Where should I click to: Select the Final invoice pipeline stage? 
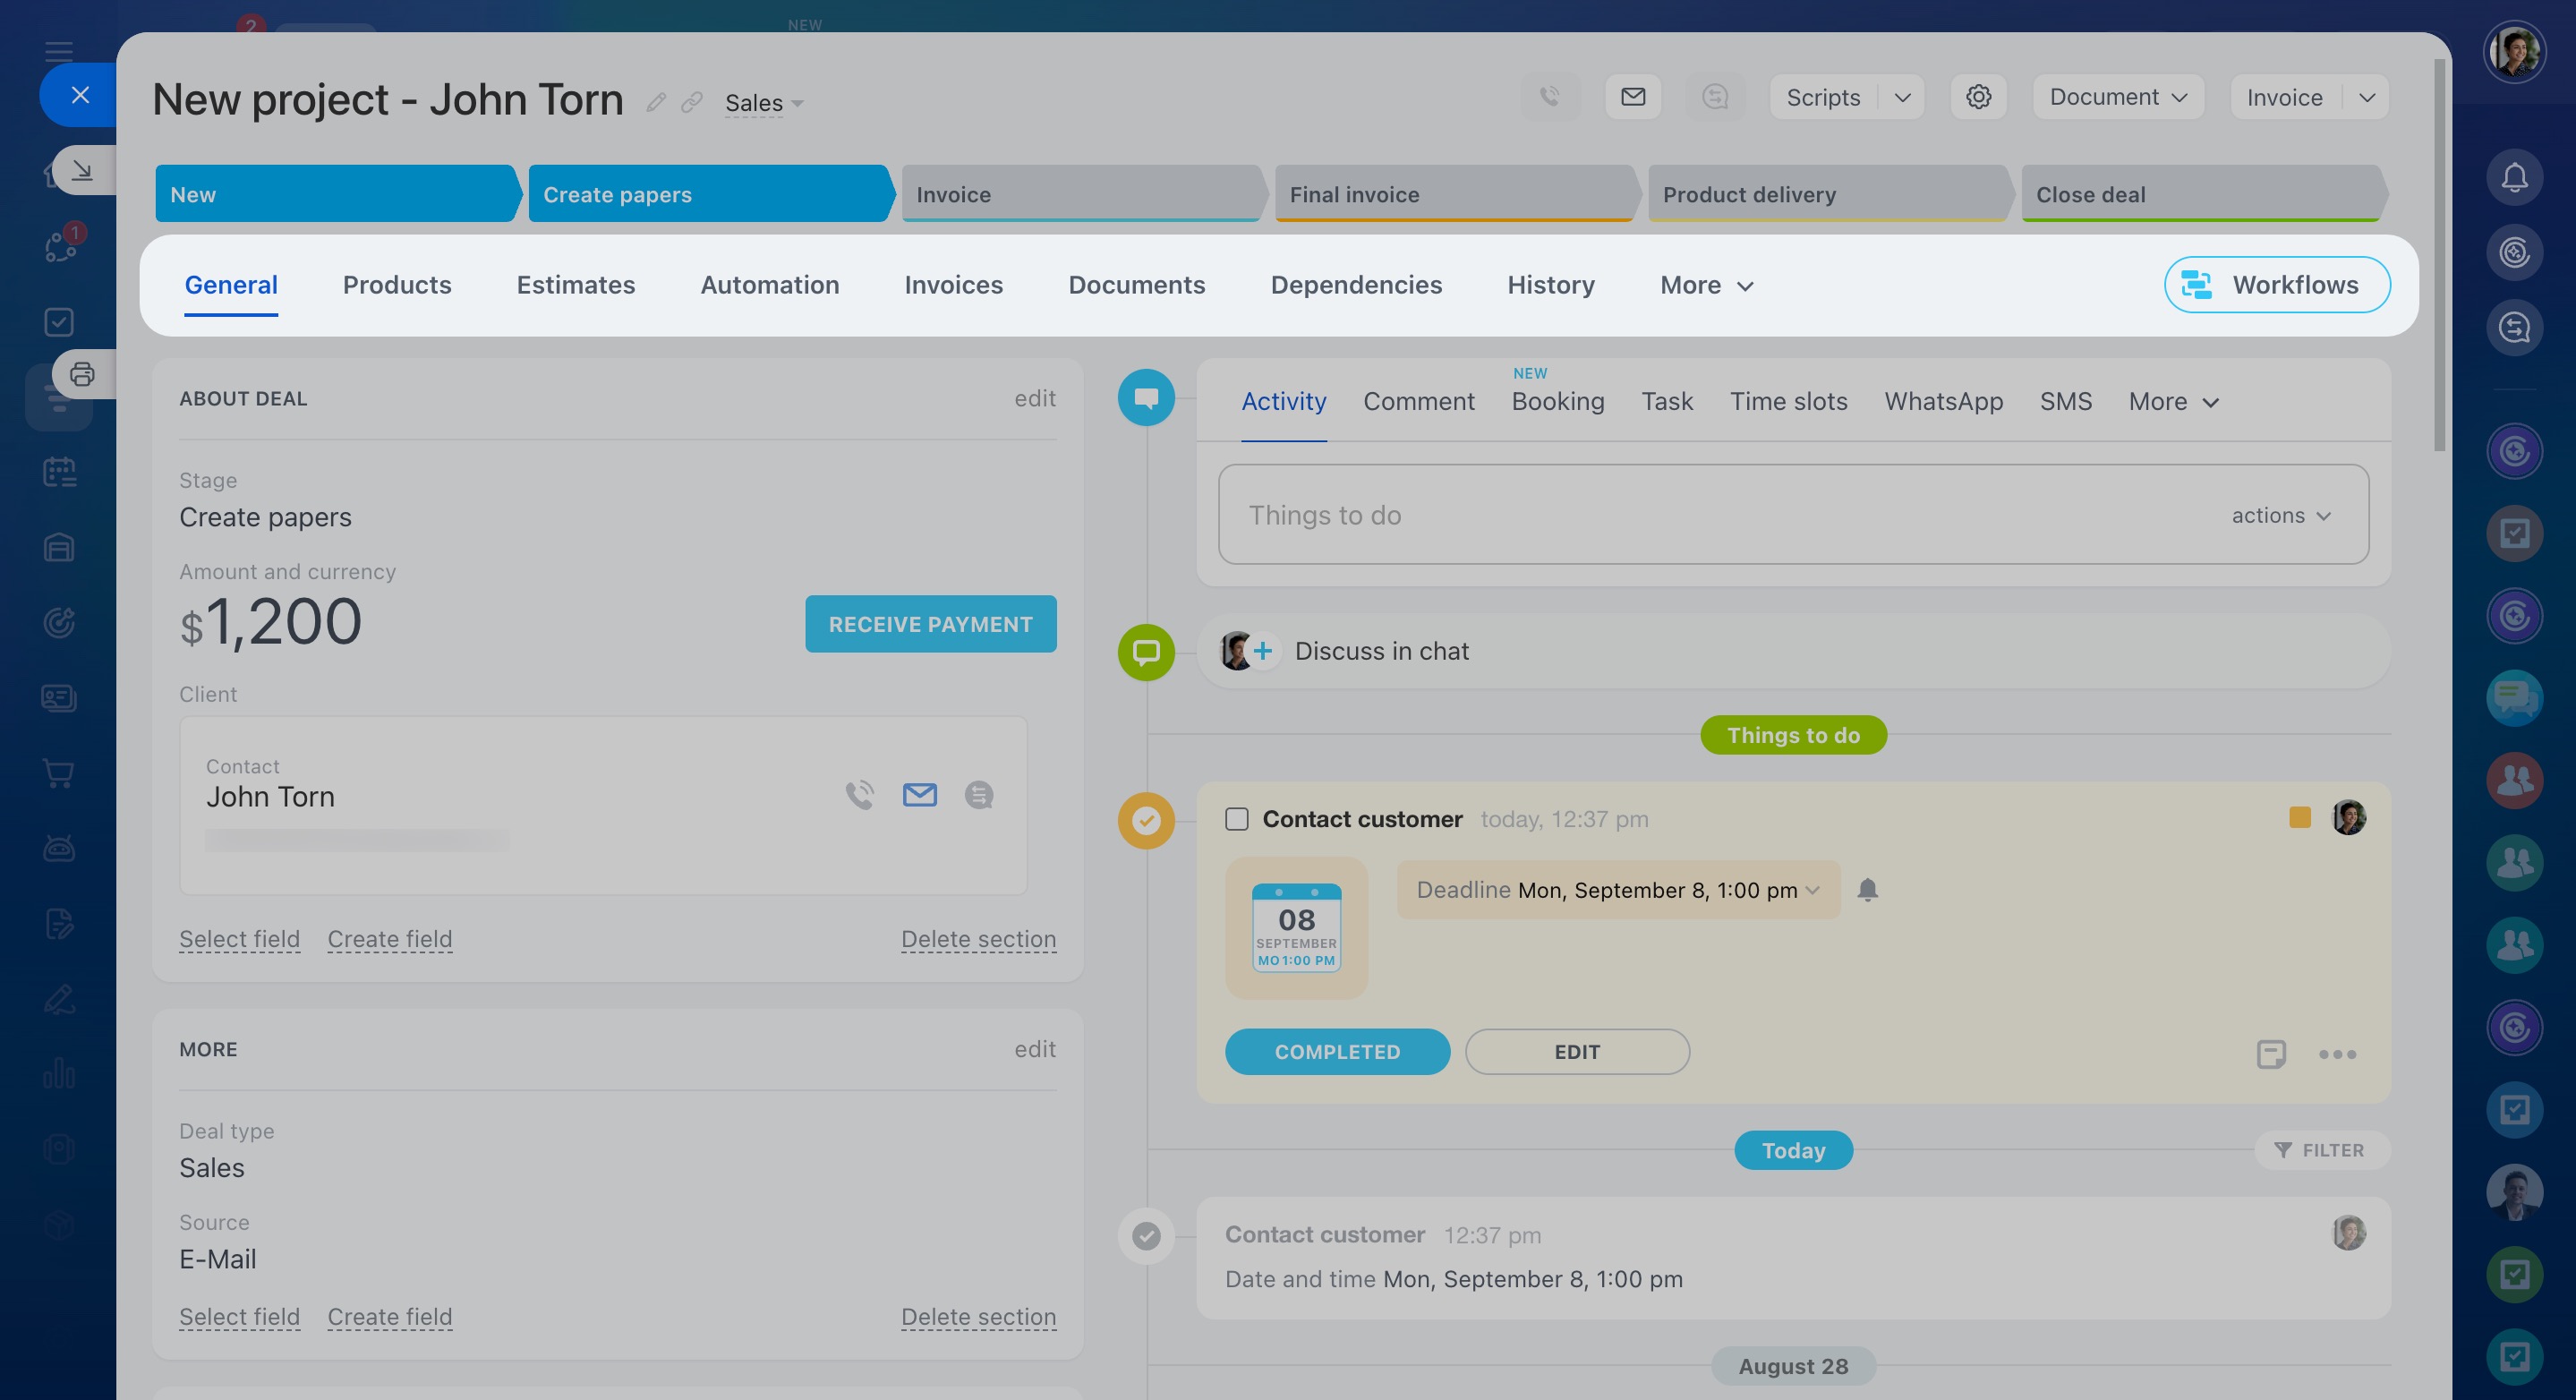tap(1452, 194)
